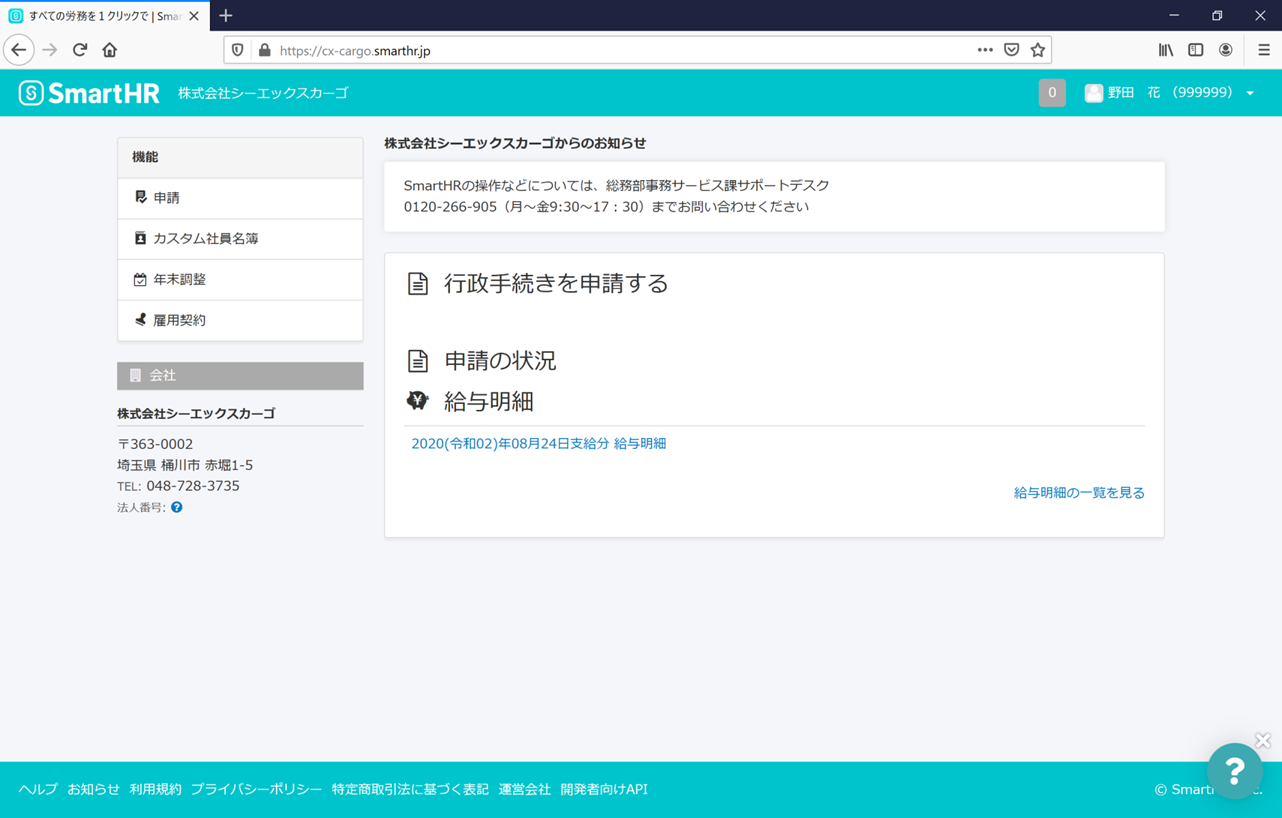
Task: Open the 2020年08月24日支給分 payslip link
Action: tap(538, 441)
